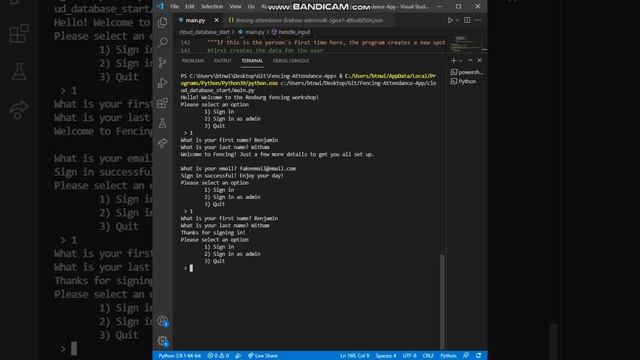The image size is (640, 360).
Task: Click 'Hello! Welcome to the Rexburg' line
Action: pos(249,98)
